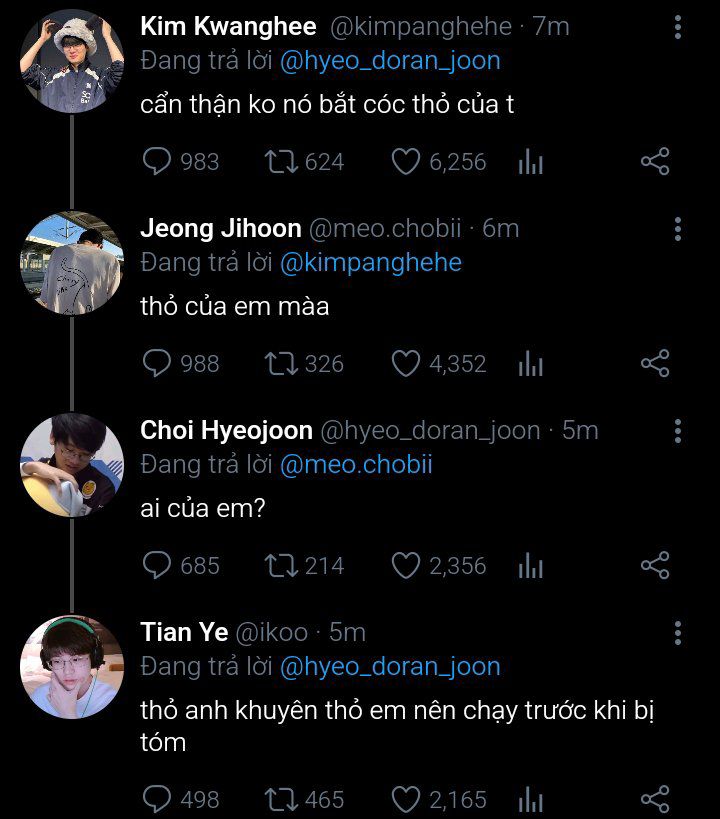Image resolution: width=720 pixels, height=819 pixels.
Task: Like Choi Hyeojoon's tweet
Action: pos(405,566)
